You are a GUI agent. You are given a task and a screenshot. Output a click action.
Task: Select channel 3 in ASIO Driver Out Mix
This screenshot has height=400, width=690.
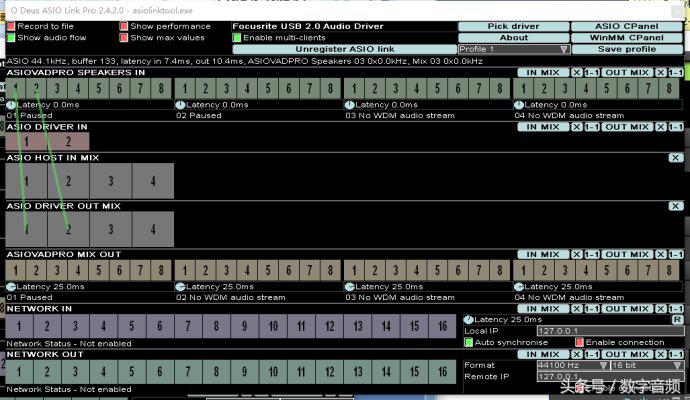coord(110,229)
